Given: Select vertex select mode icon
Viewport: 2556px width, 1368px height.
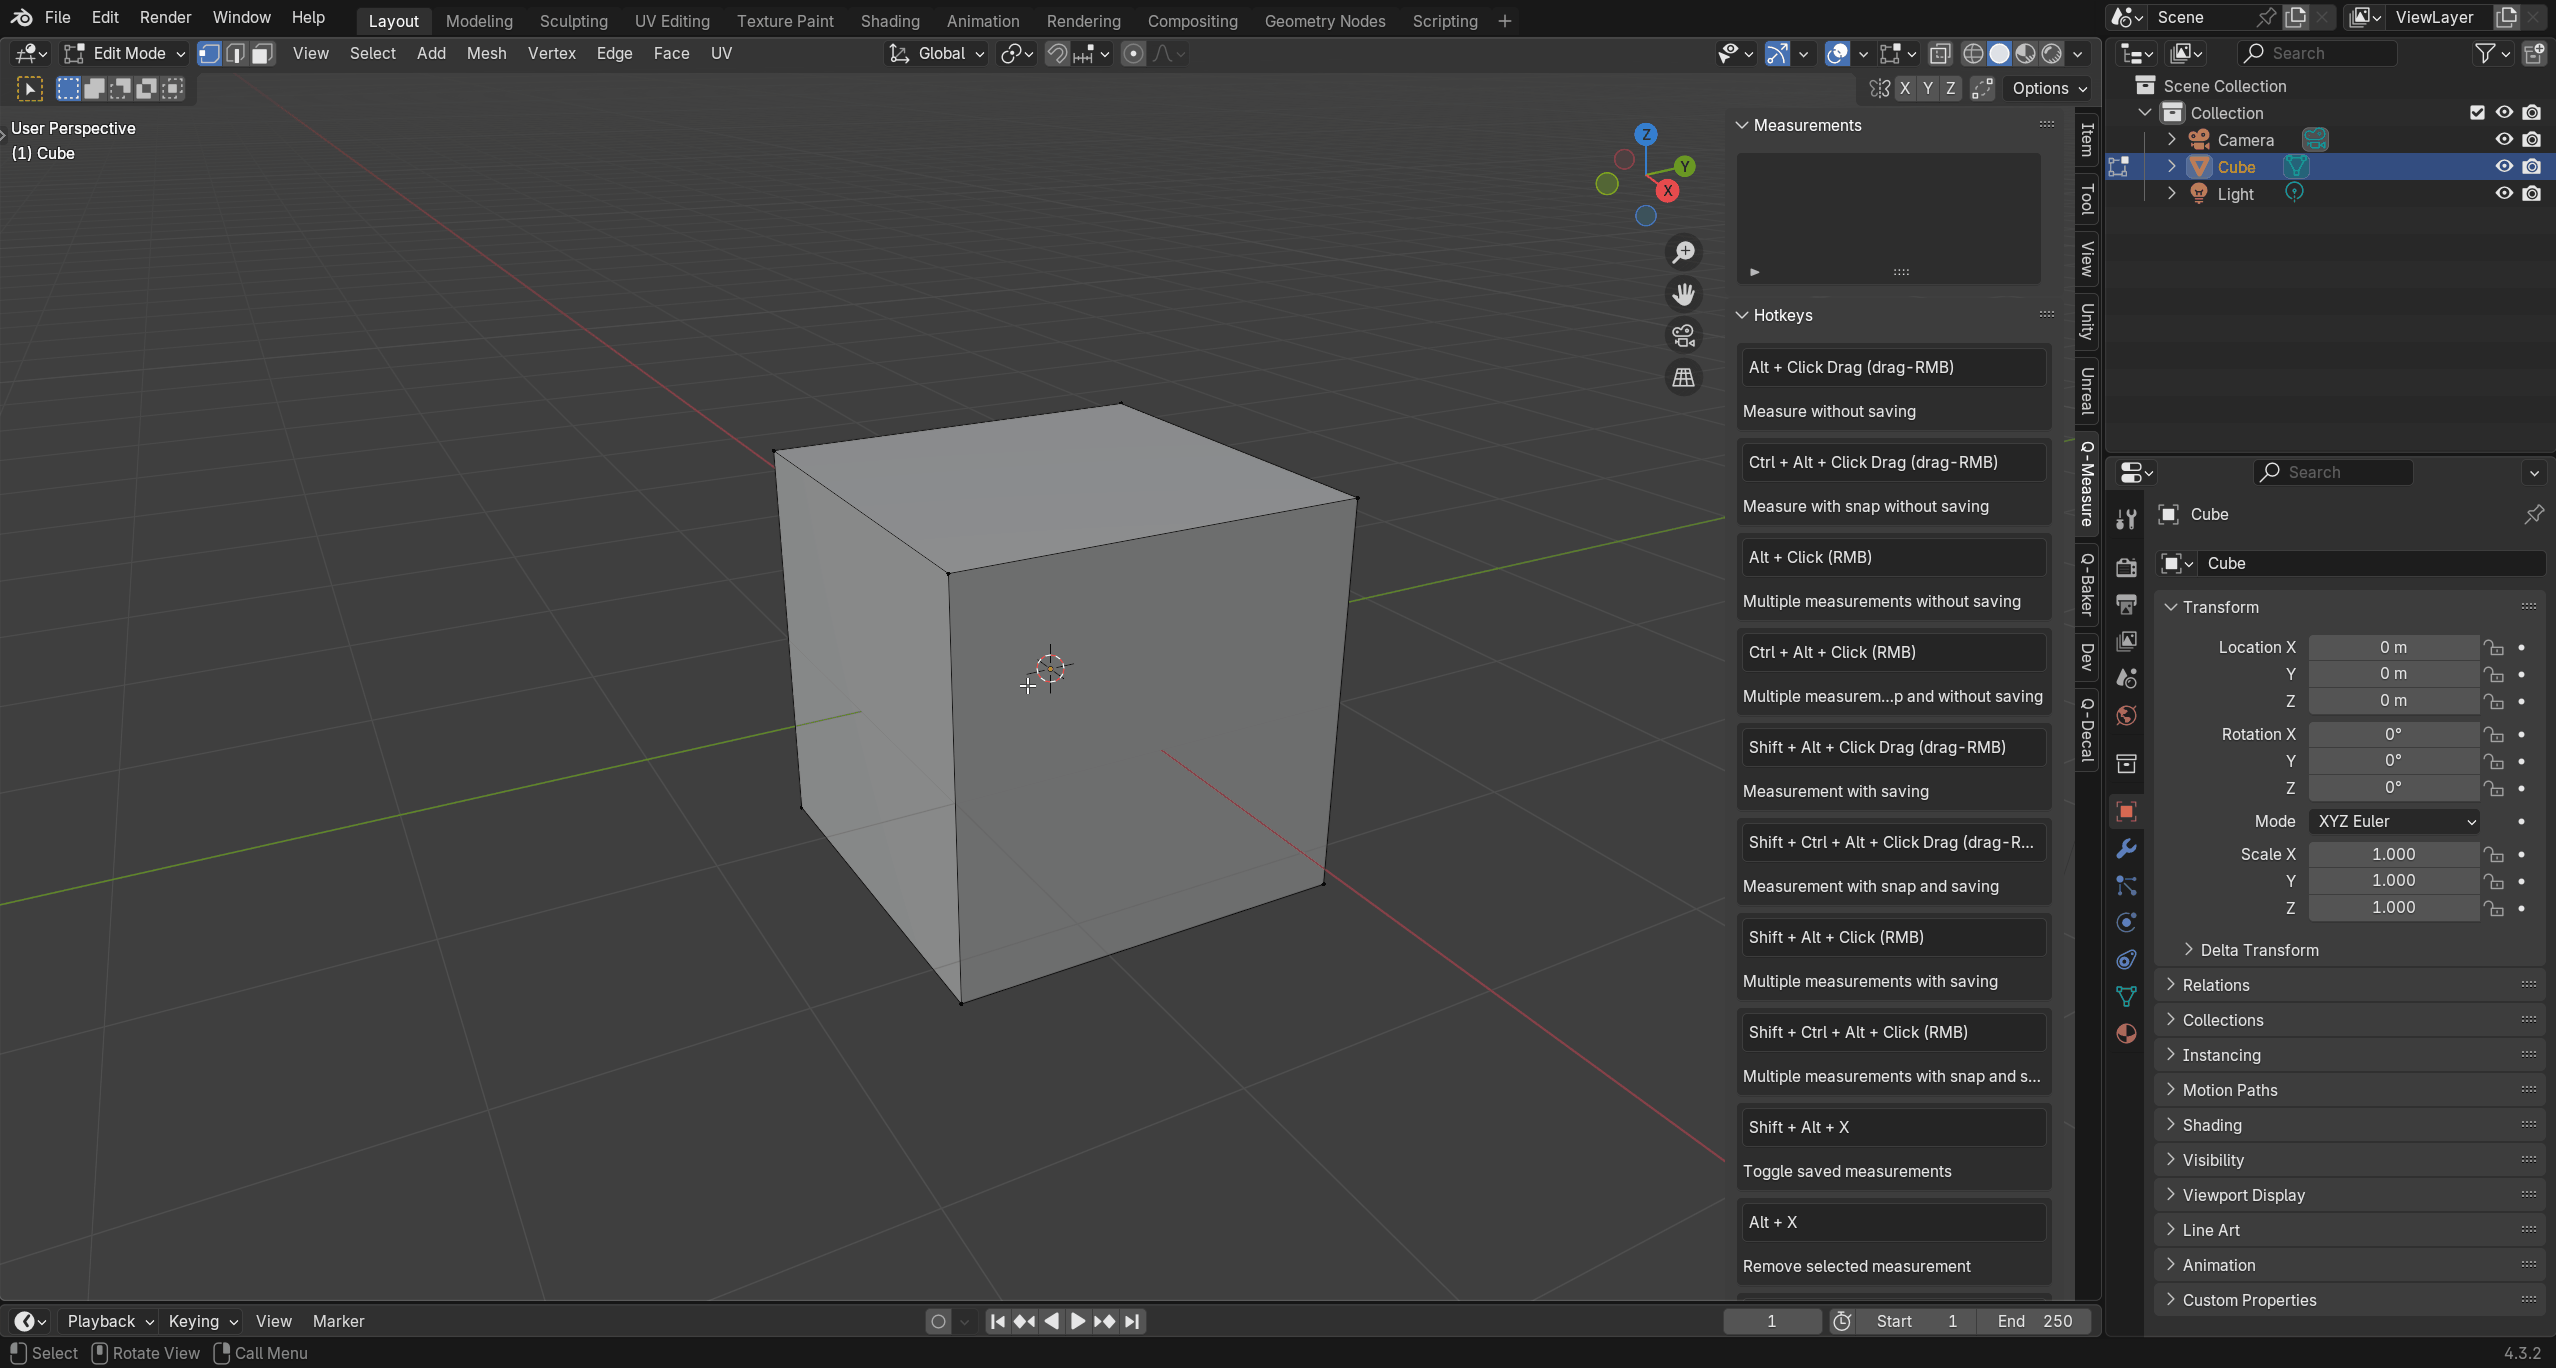Looking at the screenshot, I should click(209, 53).
